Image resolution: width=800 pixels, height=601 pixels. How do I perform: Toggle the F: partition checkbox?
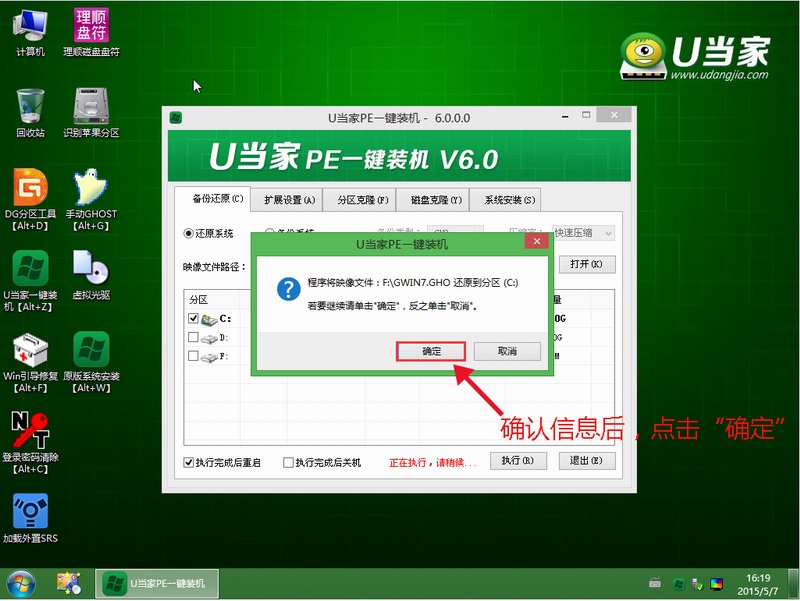click(x=193, y=356)
